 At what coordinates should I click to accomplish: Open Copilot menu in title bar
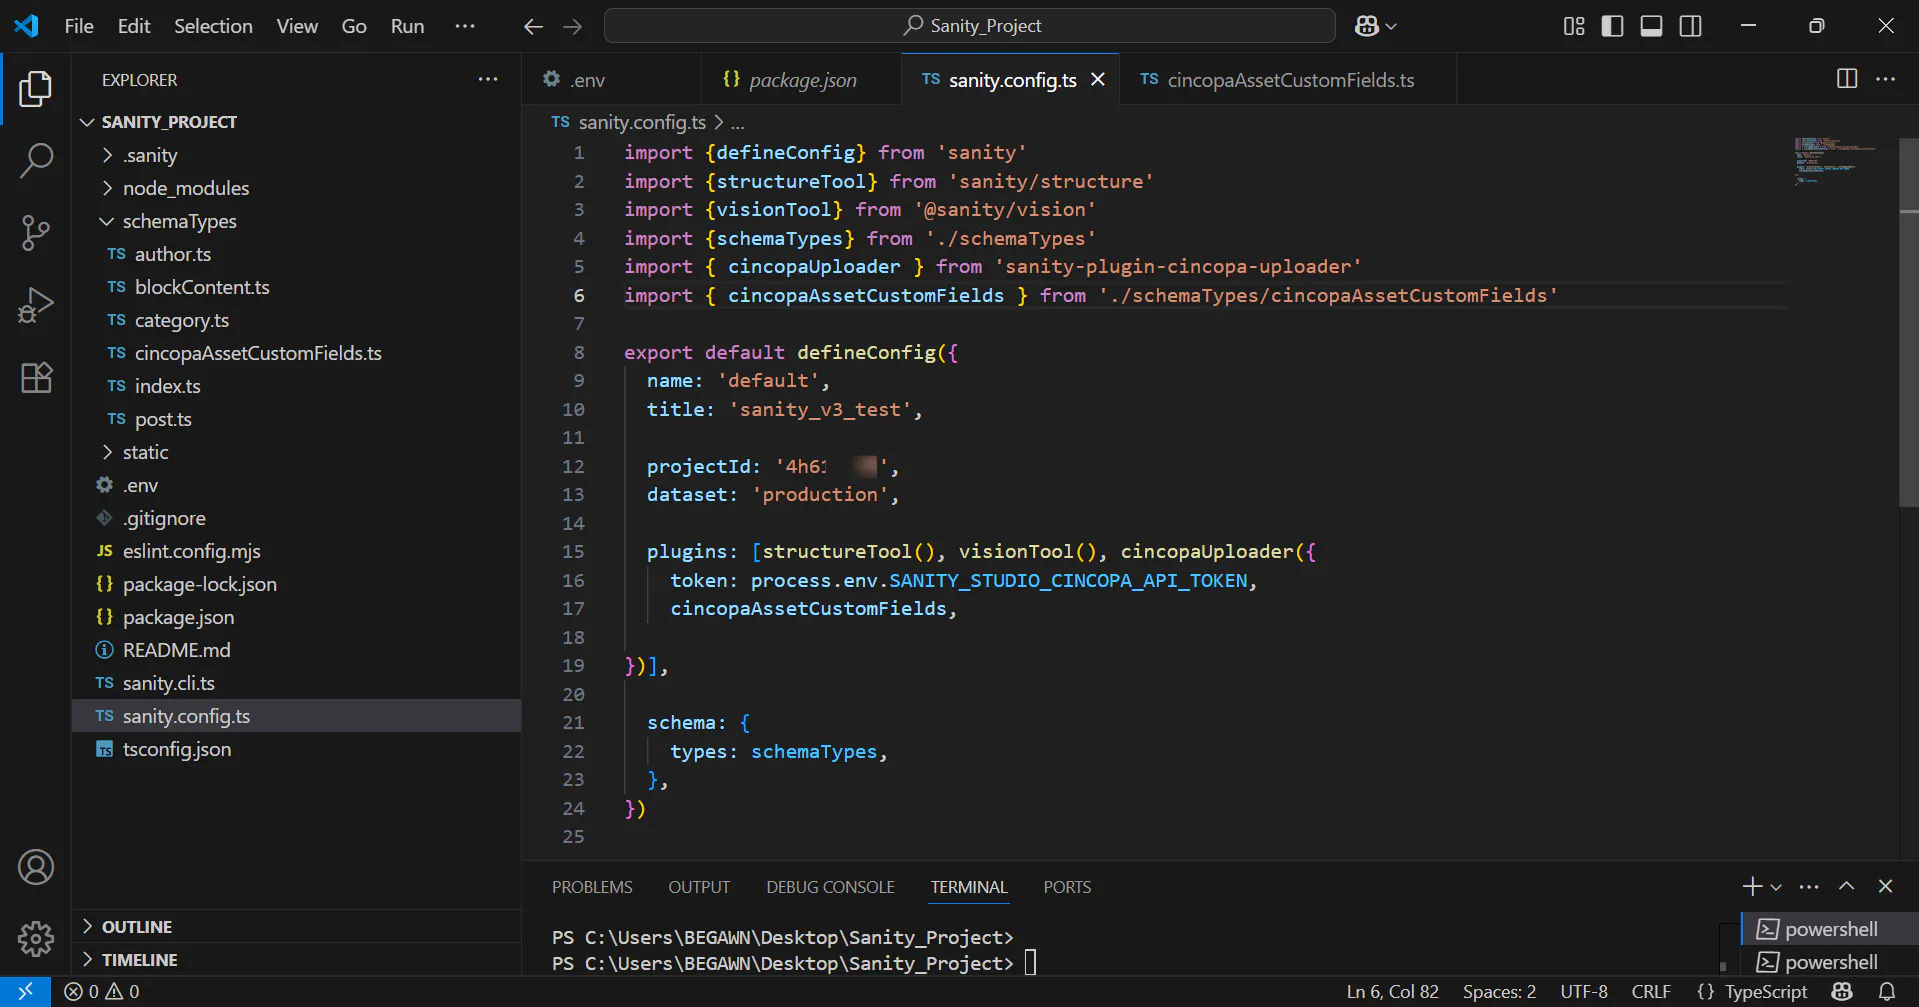click(x=1375, y=26)
